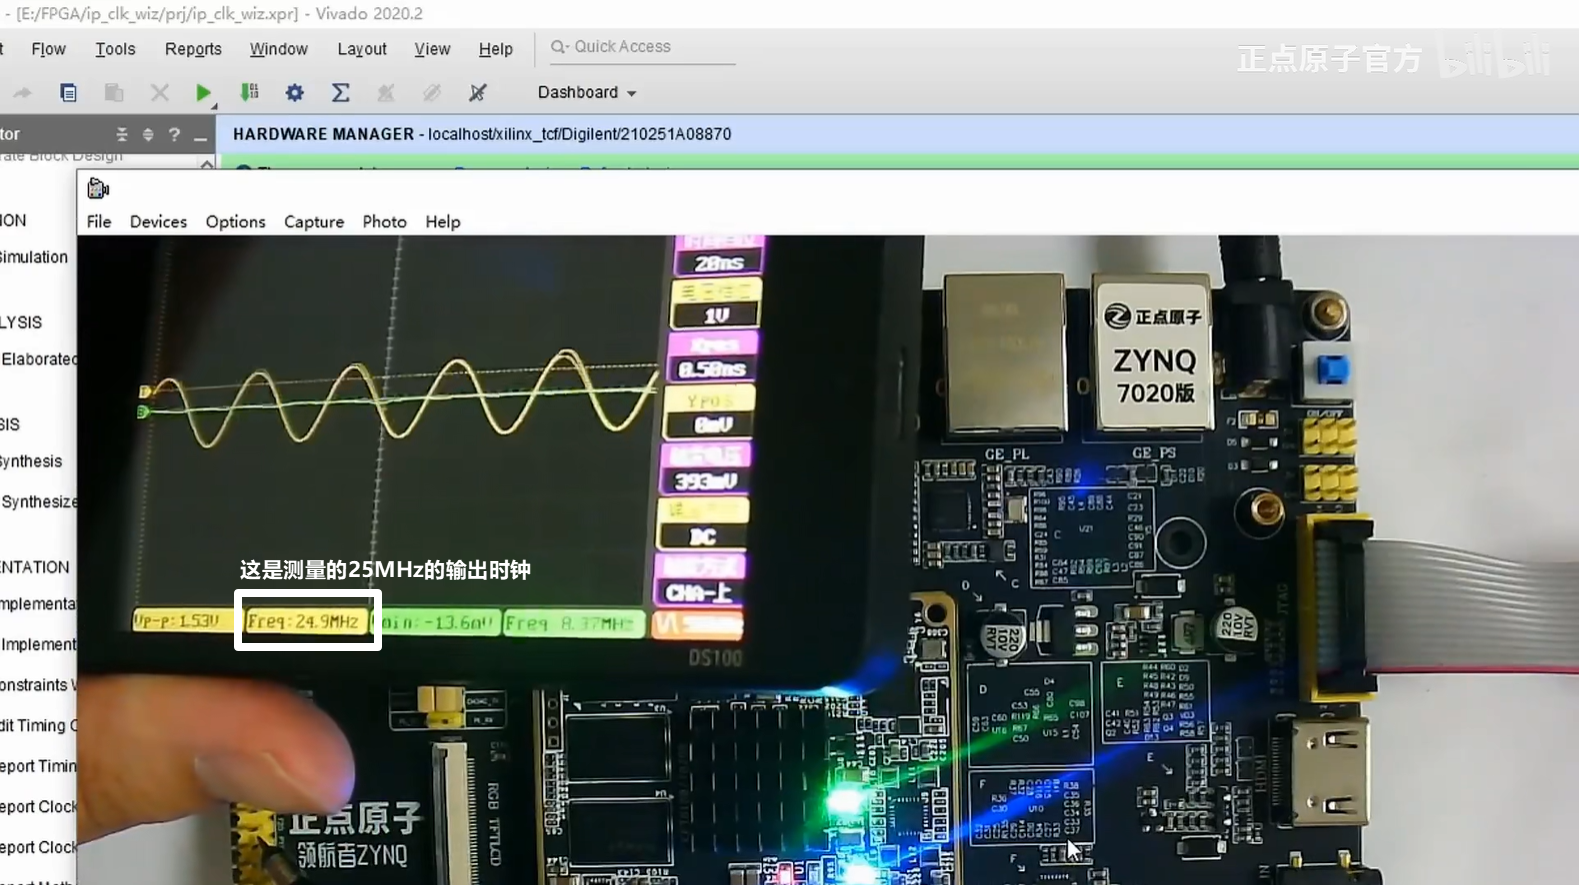Open Capture menu in camera window
Image resolution: width=1579 pixels, height=885 pixels.
click(x=314, y=222)
